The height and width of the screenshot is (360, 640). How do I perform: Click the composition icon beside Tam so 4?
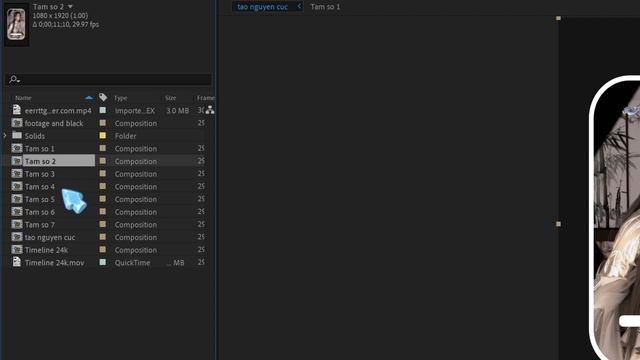coord(17,186)
